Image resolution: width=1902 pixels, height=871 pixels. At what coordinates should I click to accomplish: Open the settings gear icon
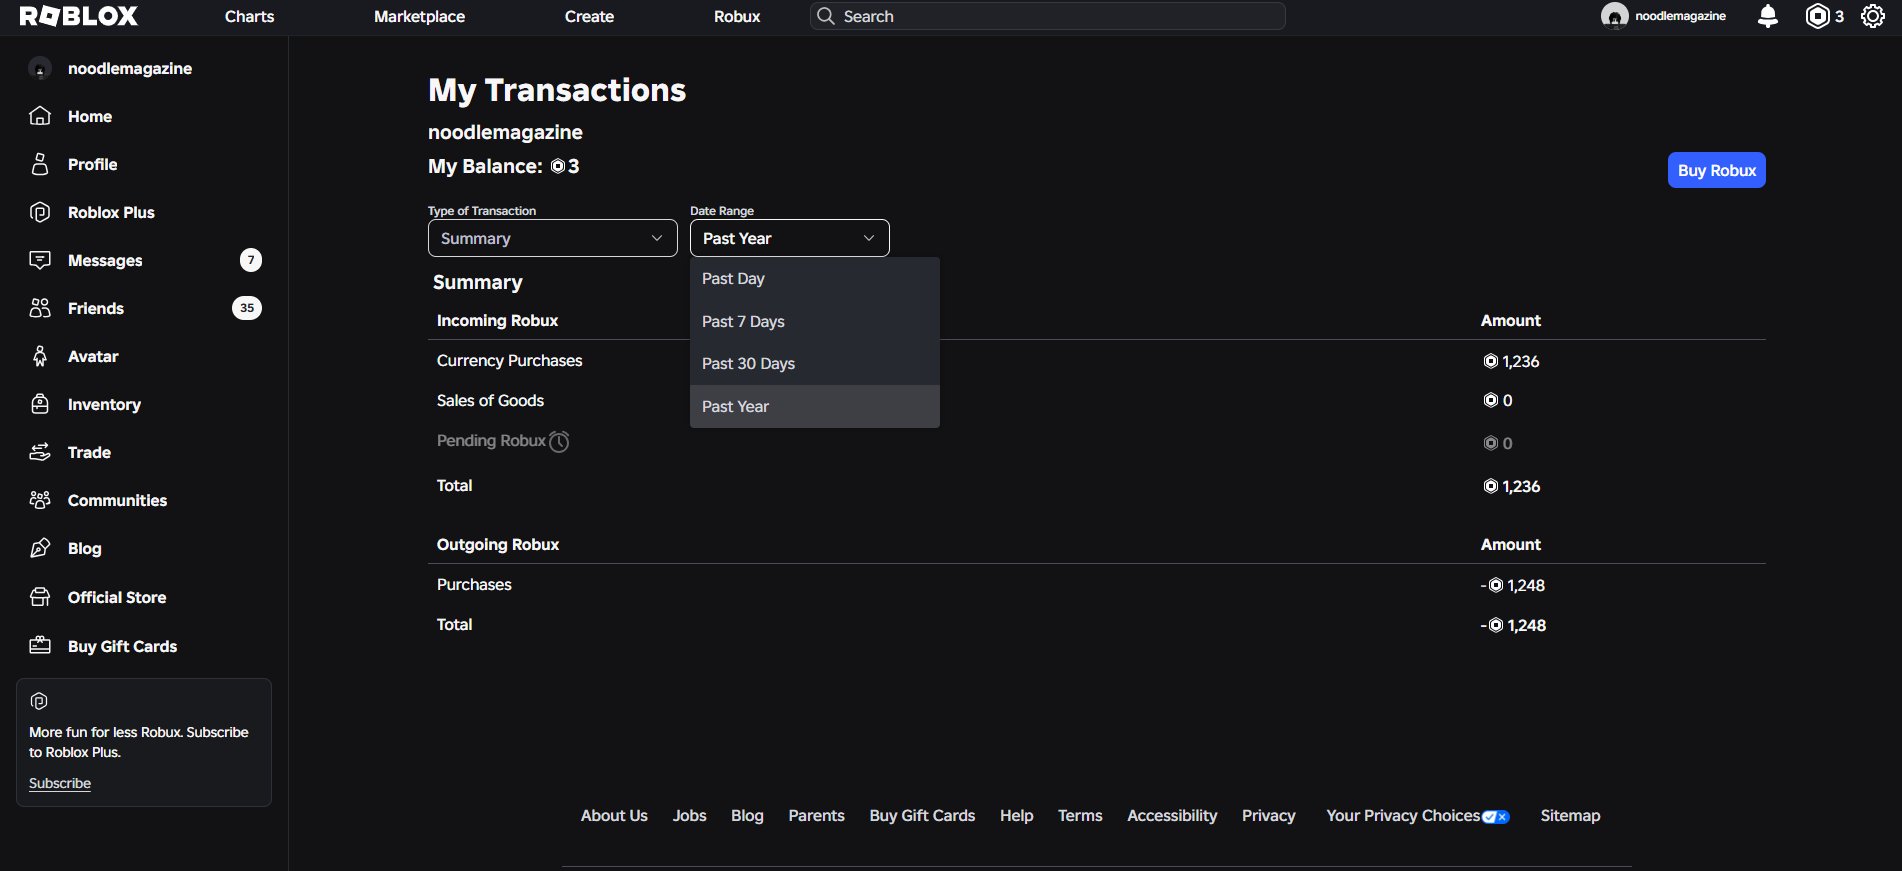pyautogui.click(x=1873, y=16)
